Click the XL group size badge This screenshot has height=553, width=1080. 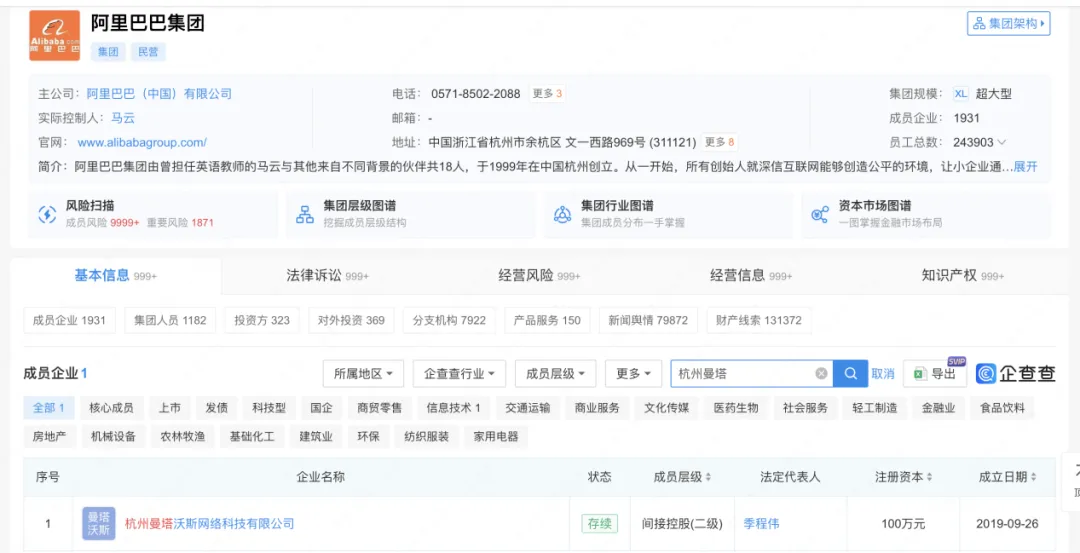(961, 94)
